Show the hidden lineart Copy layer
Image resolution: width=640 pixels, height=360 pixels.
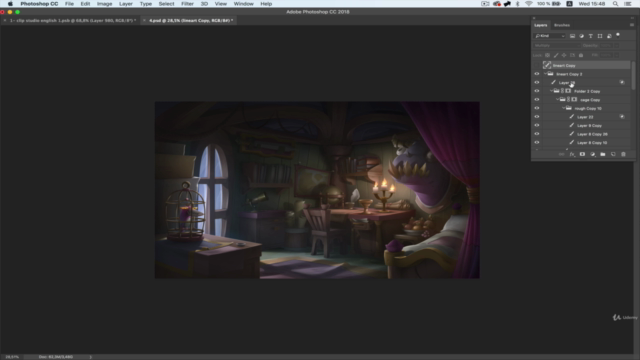pyautogui.click(x=537, y=65)
